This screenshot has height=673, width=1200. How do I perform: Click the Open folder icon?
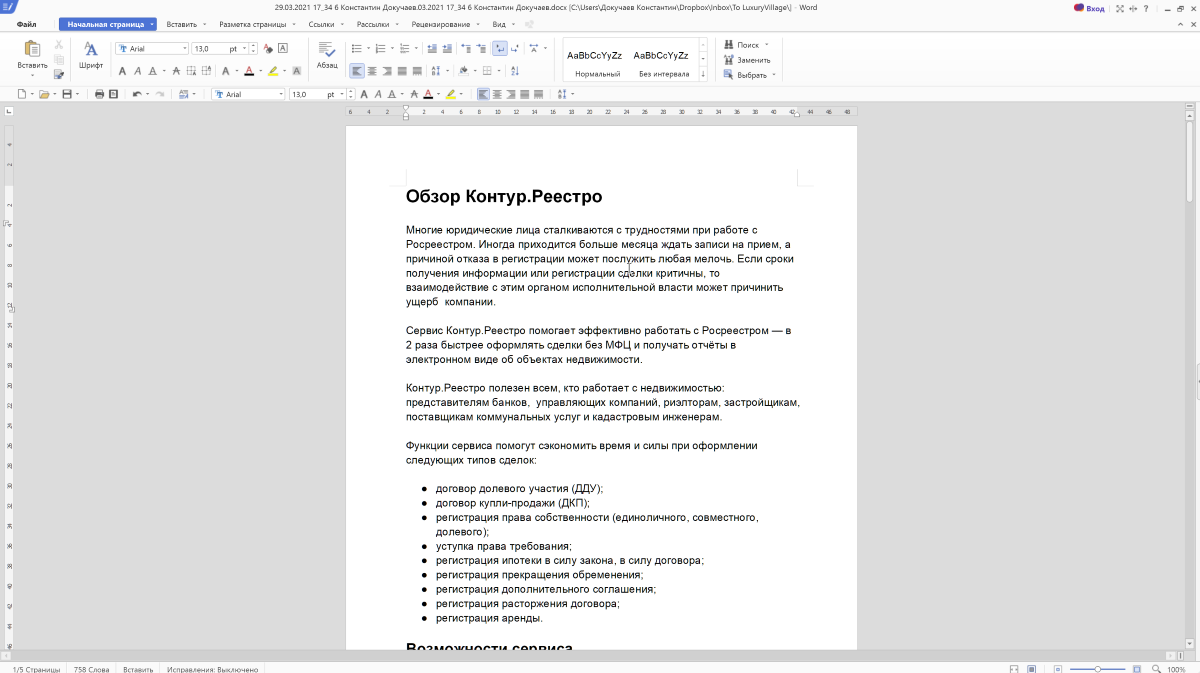(44, 94)
